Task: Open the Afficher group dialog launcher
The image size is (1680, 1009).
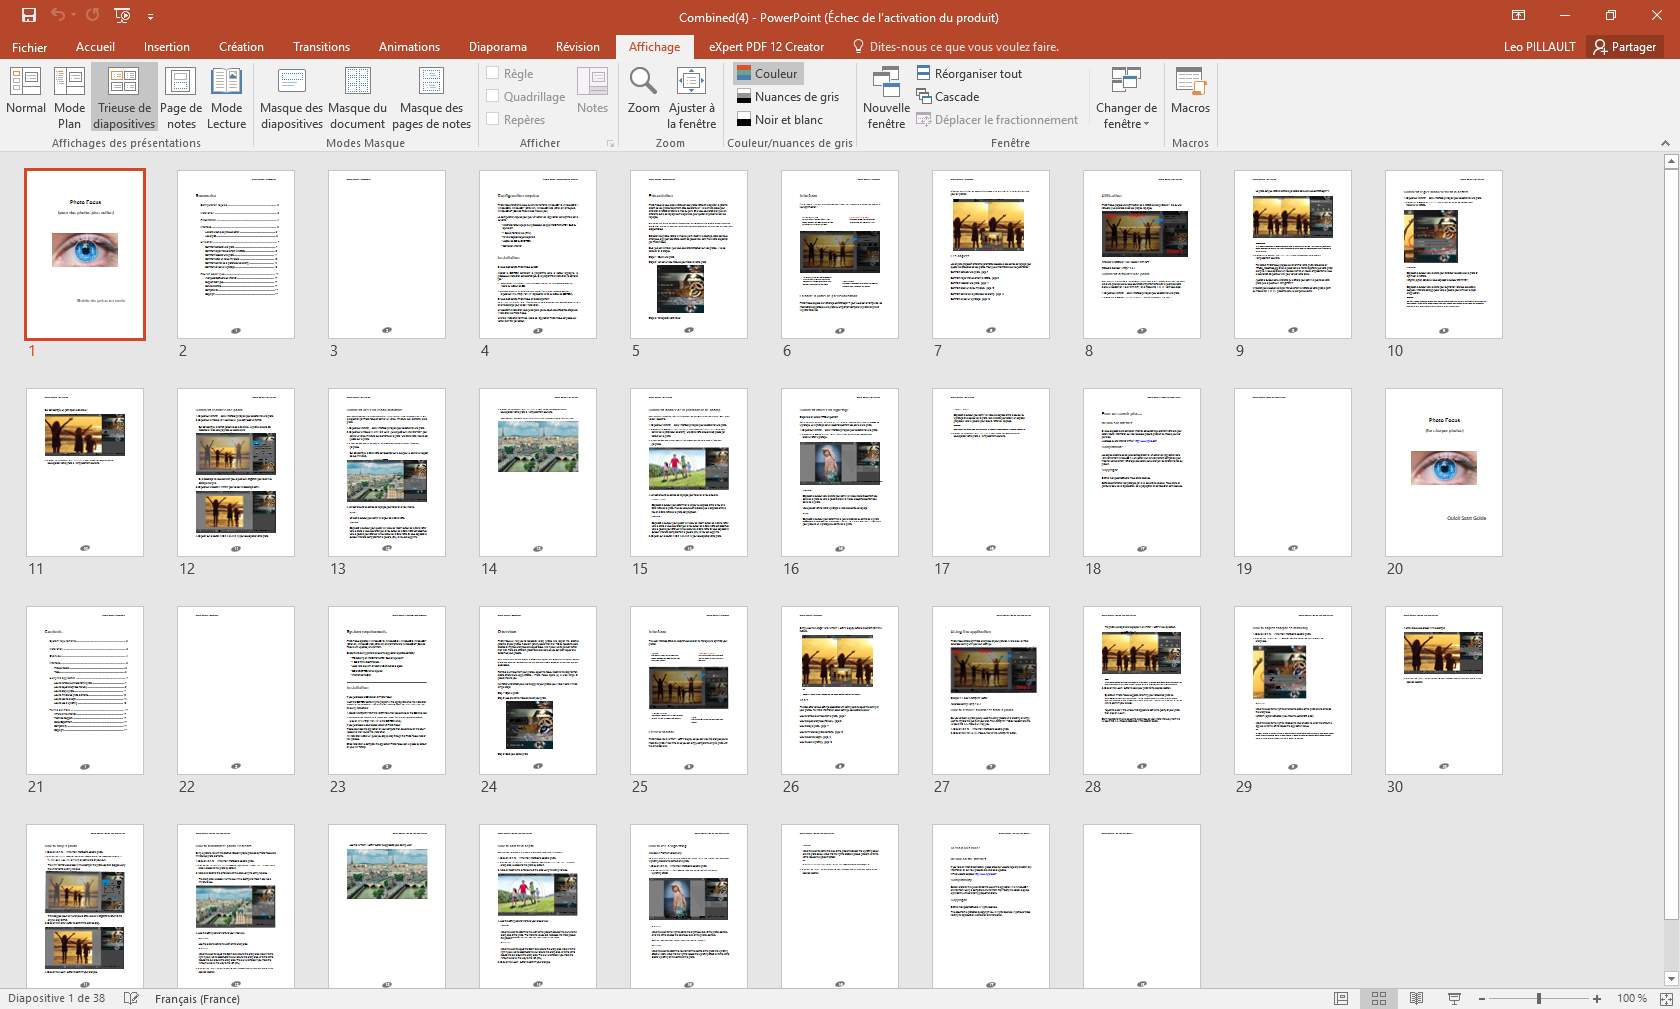Action: pos(610,144)
